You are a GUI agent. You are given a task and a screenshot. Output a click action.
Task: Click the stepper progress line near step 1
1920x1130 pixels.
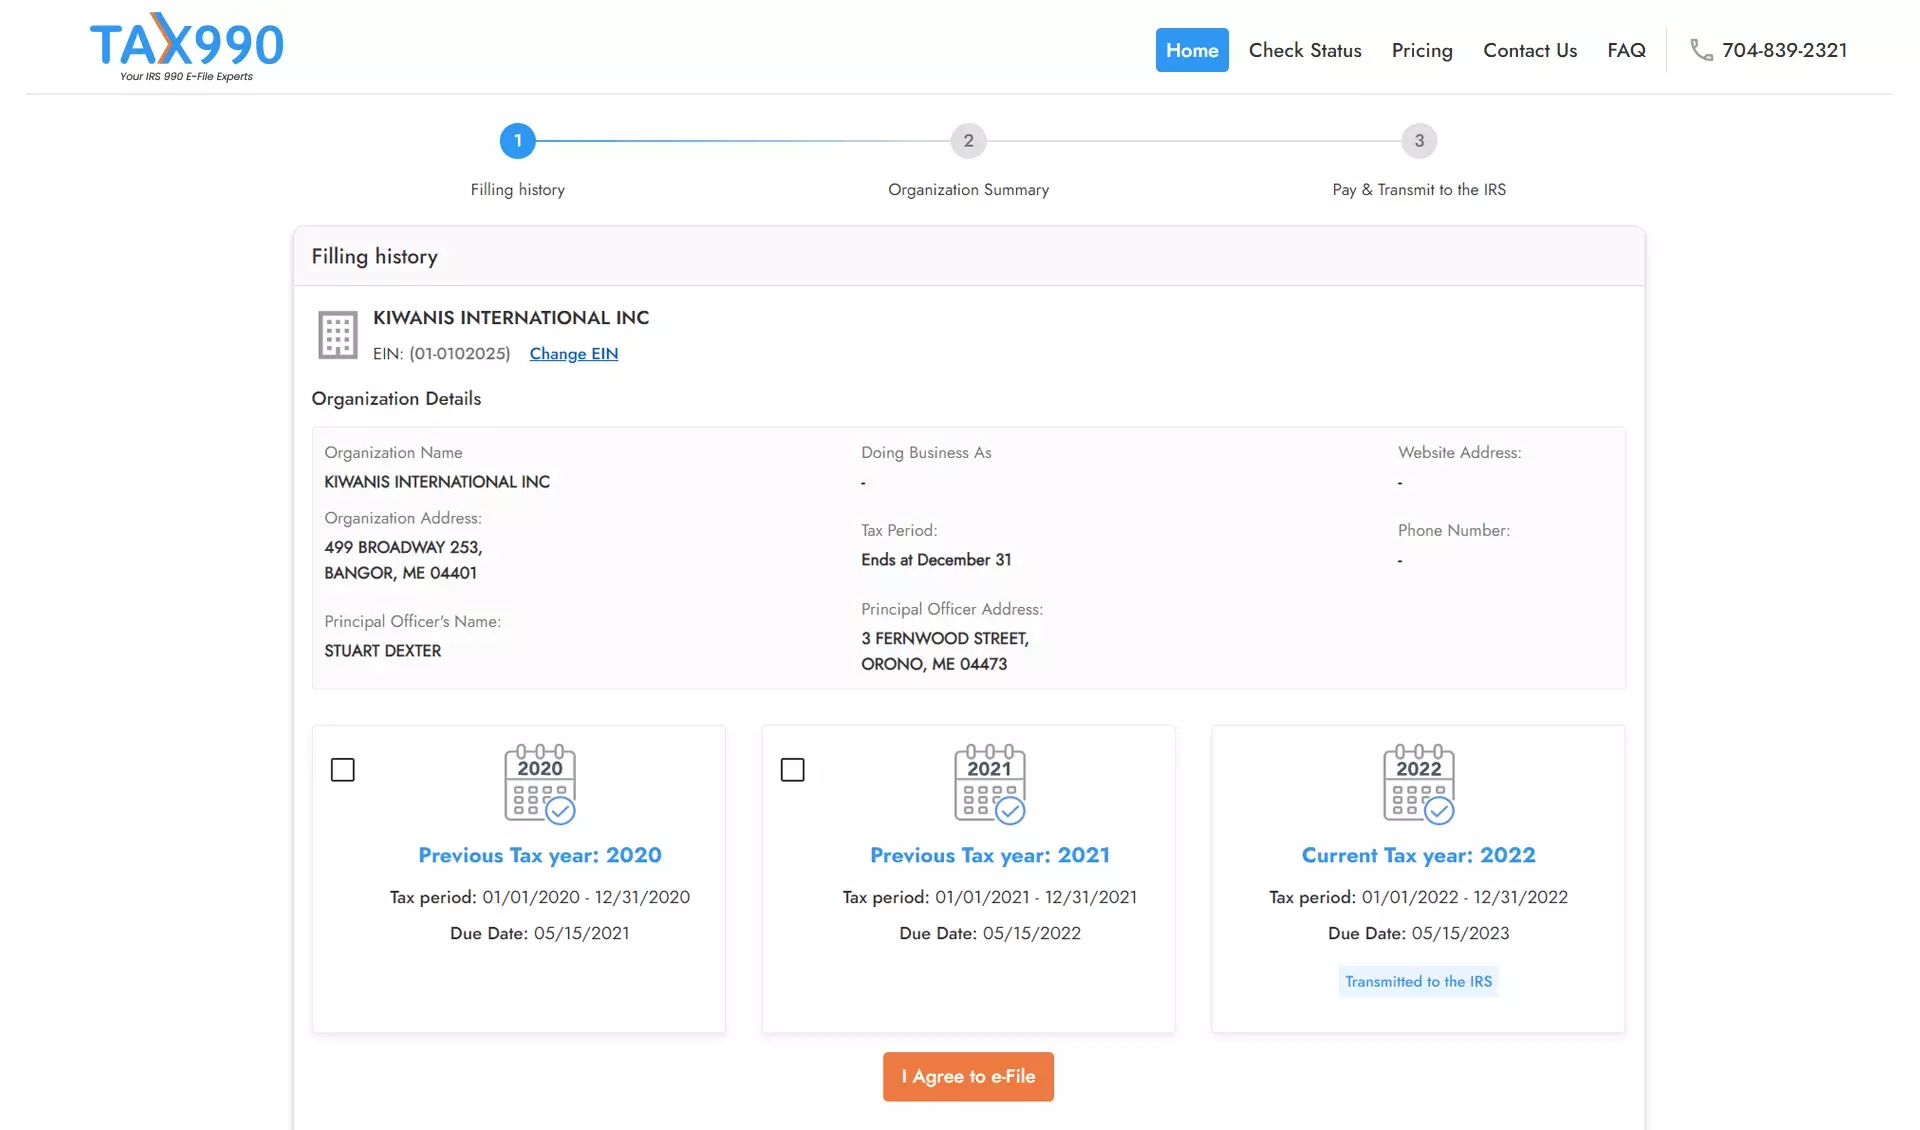[x=700, y=141]
